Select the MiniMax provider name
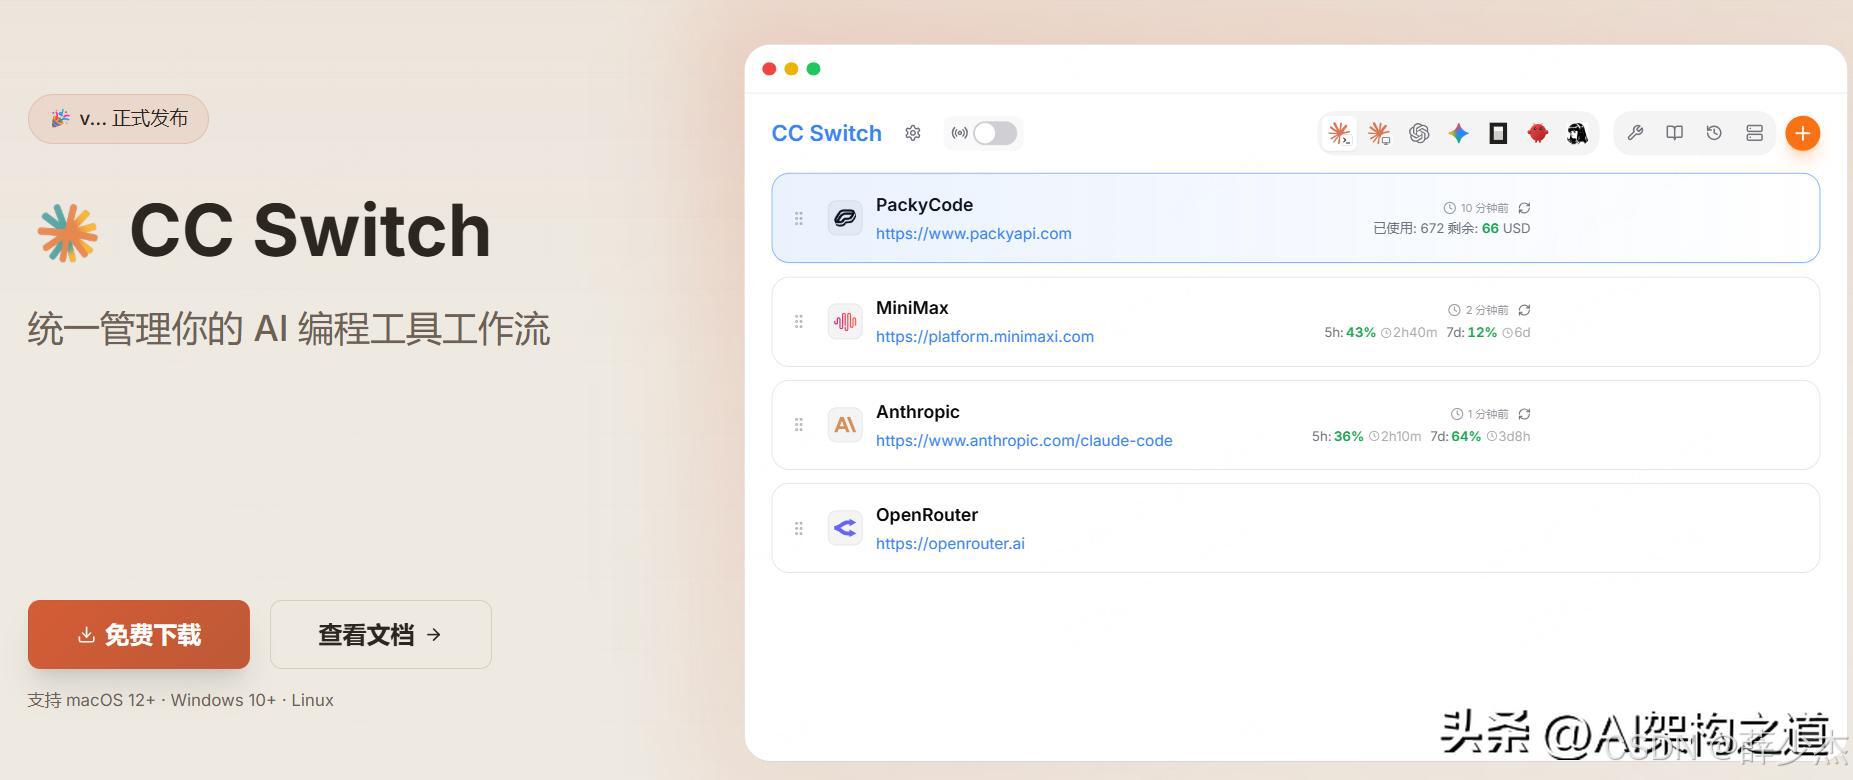This screenshot has height=780, width=1853. pyautogui.click(x=912, y=308)
